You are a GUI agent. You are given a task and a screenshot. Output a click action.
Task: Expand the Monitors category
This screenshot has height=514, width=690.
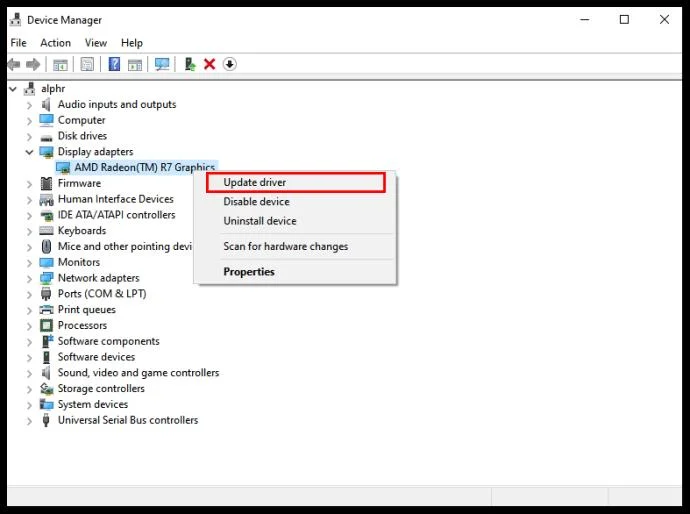click(29, 263)
